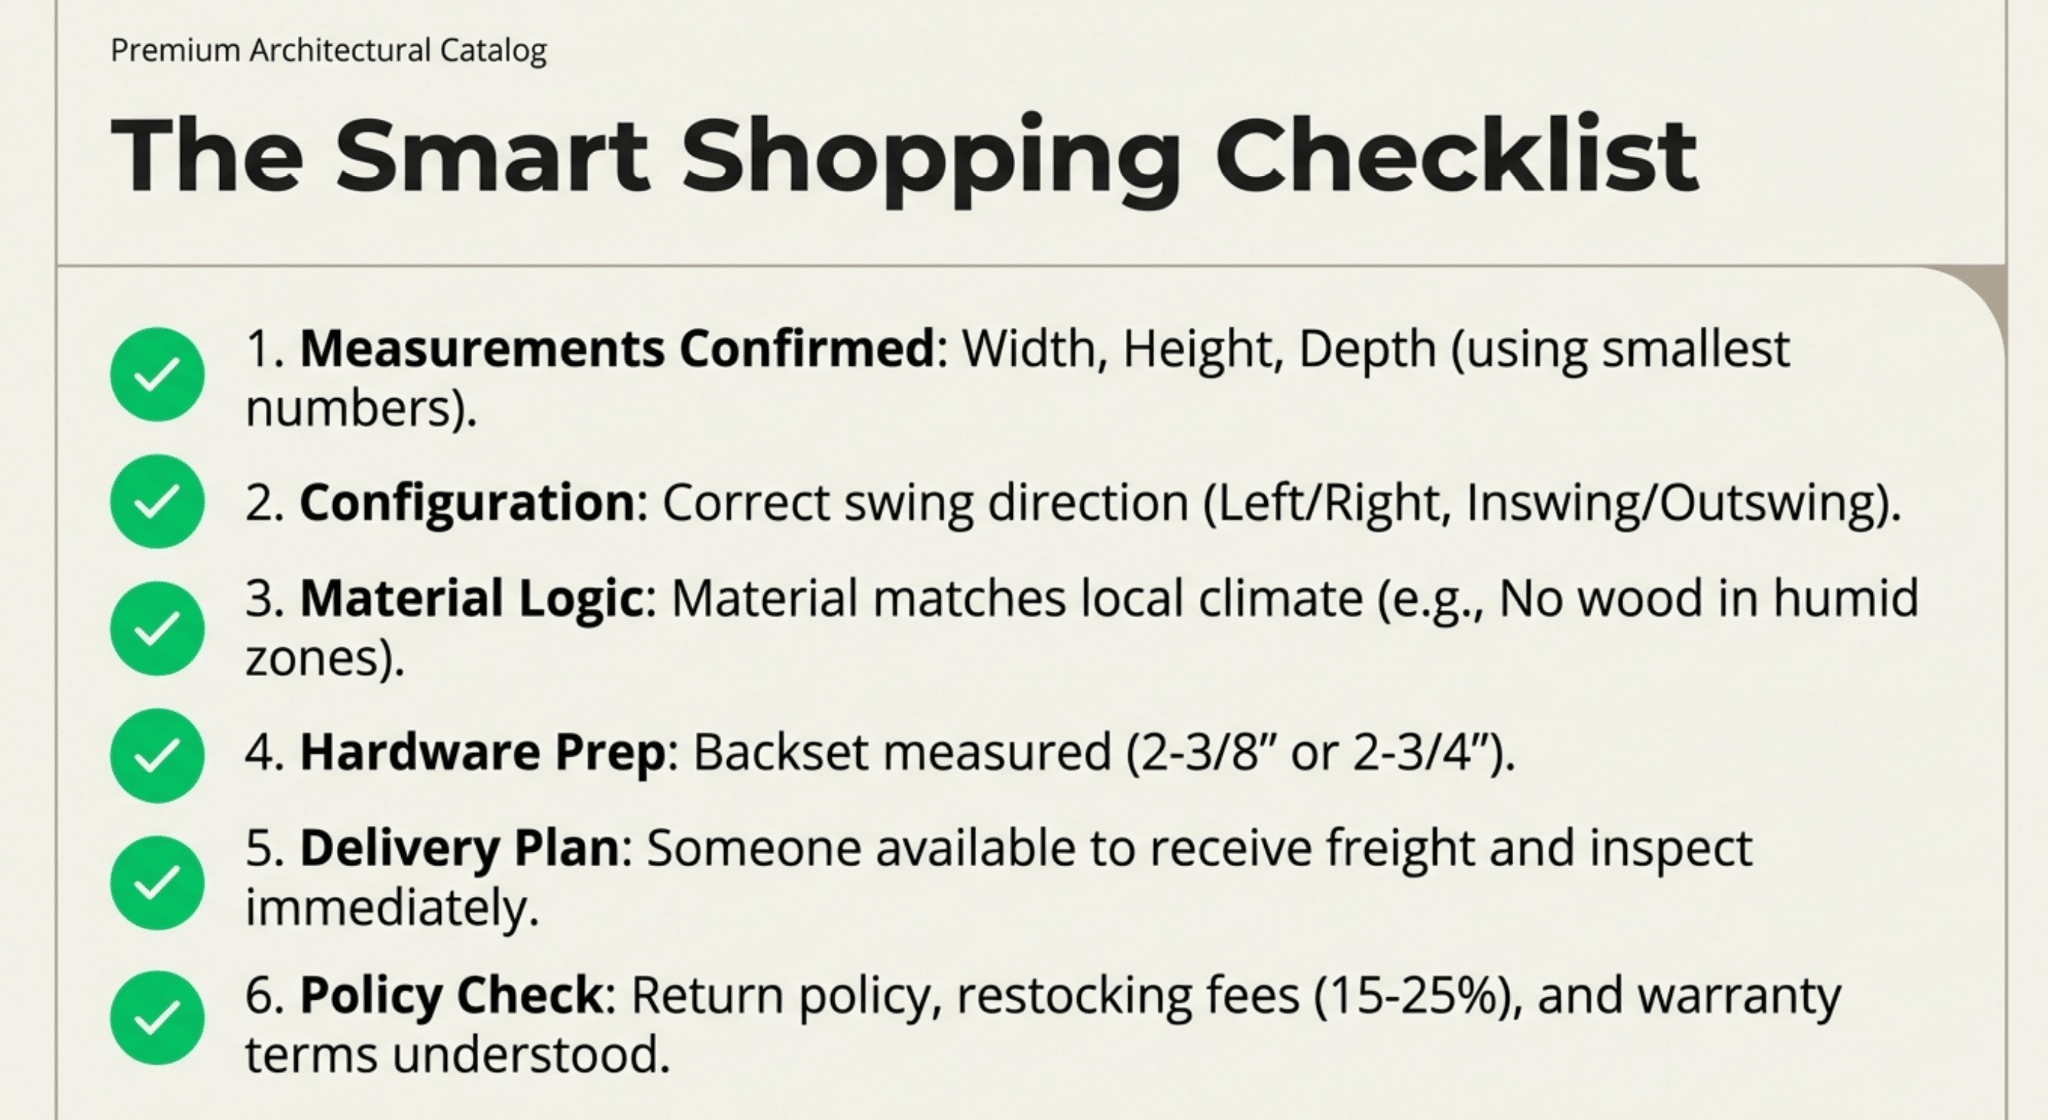The height and width of the screenshot is (1120, 2048).
Task: Click the bold Delivery Plan heading
Action: (x=459, y=848)
